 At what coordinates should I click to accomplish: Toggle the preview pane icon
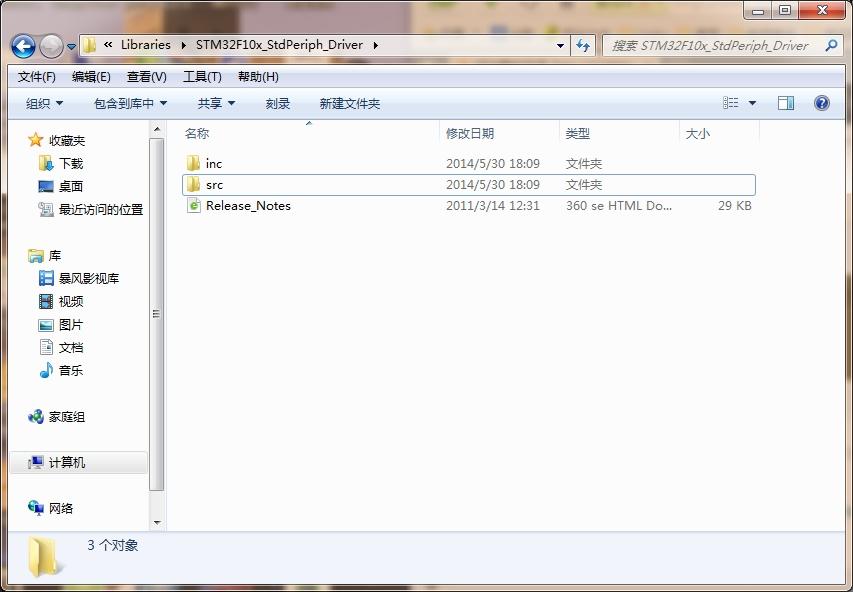tap(786, 103)
